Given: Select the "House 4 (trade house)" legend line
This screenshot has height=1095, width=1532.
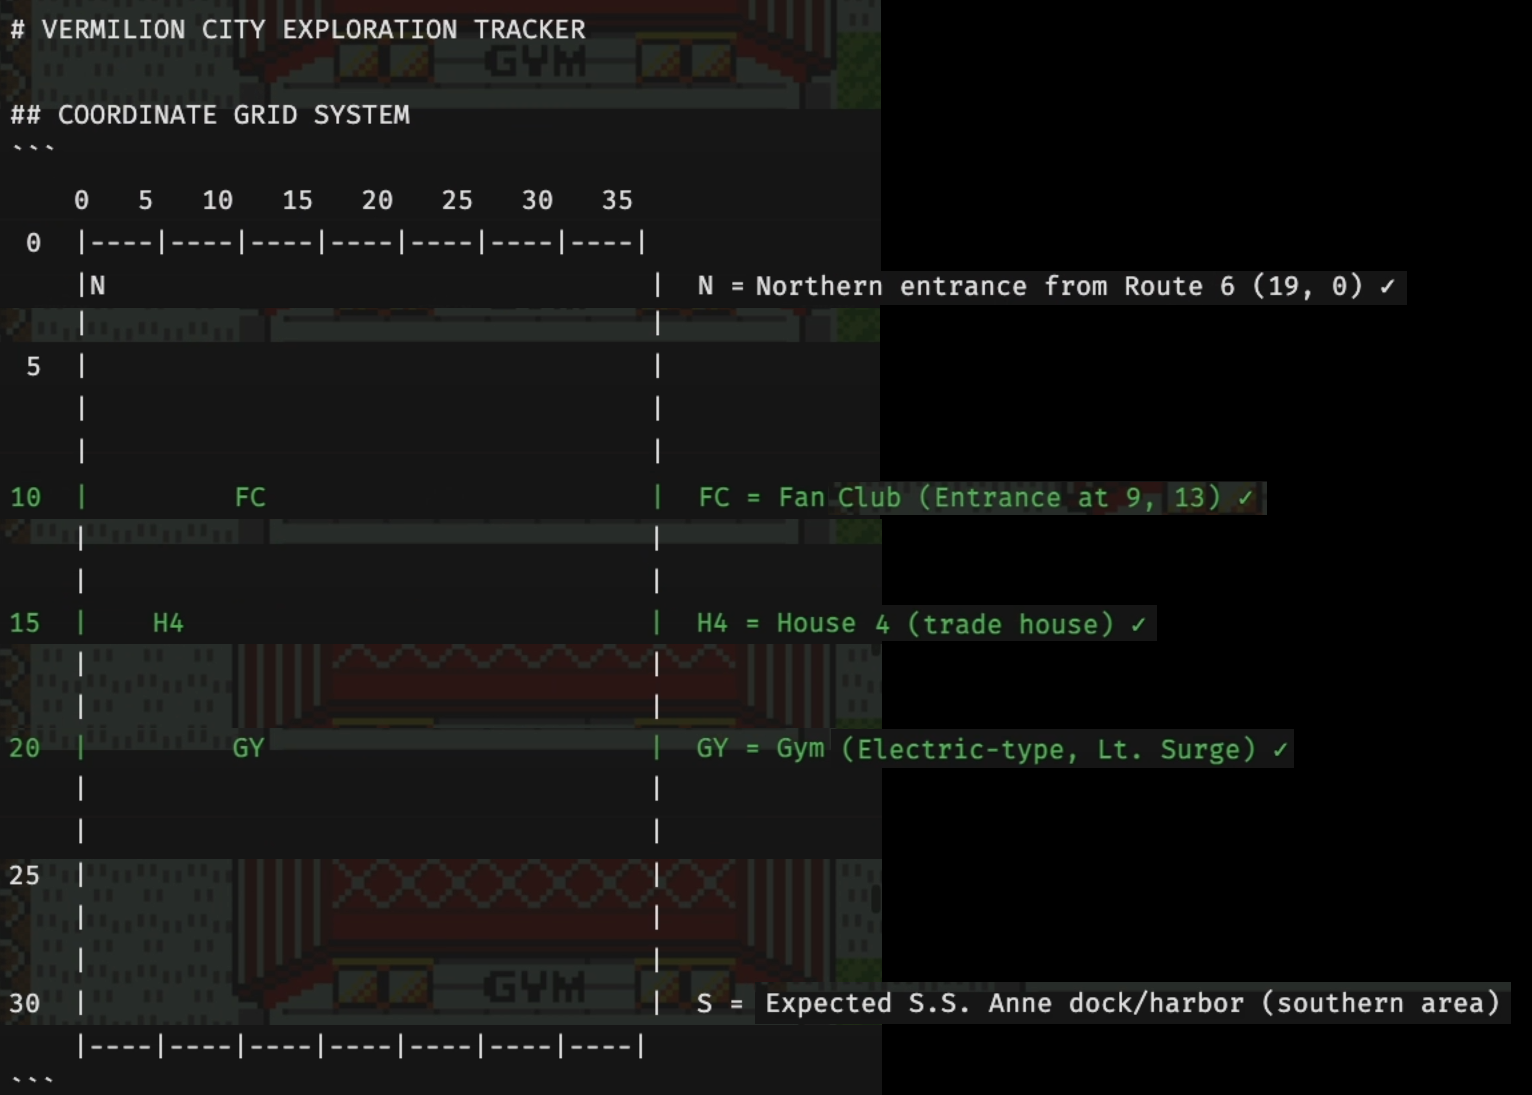Looking at the screenshot, I should tap(921, 624).
